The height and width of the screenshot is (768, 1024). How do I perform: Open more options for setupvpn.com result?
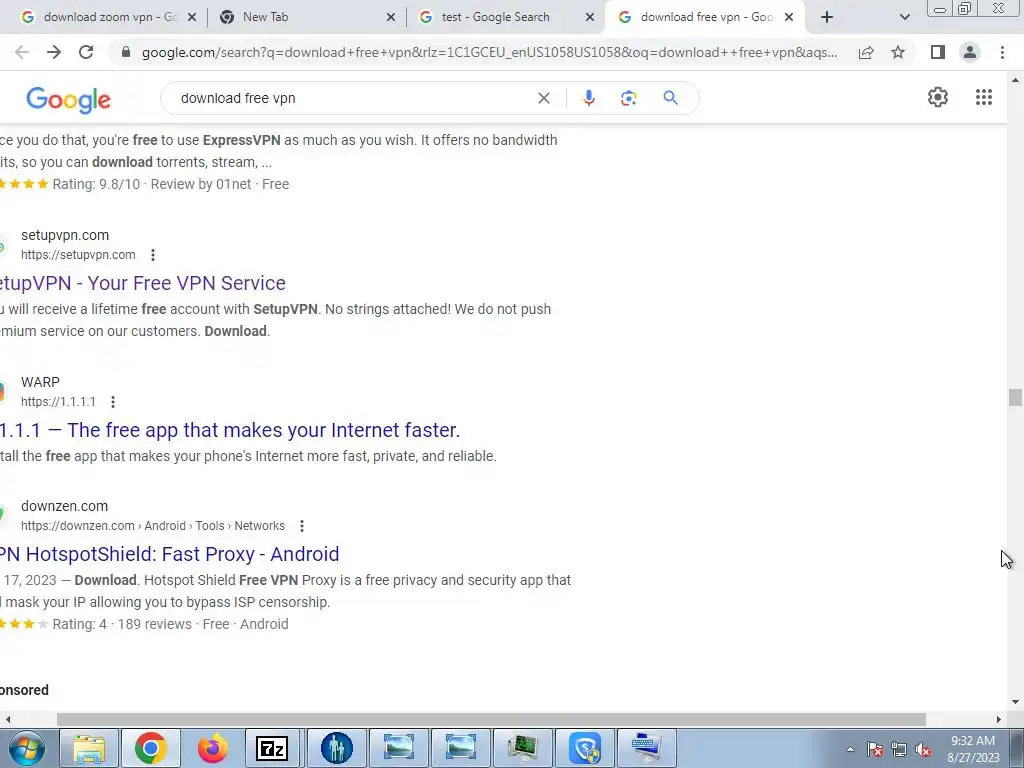pos(153,255)
